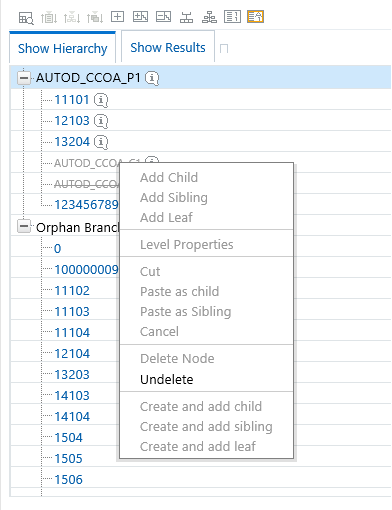
Task: Open info bubble beside node 12103
Action: click(101, 121)
